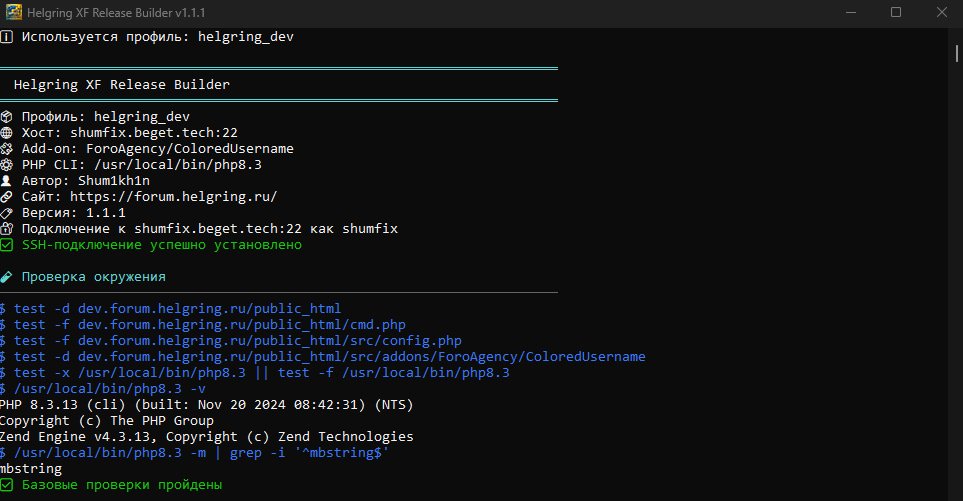Click the grep mbstring command line
963x501 pixels.
coord(194,453)
